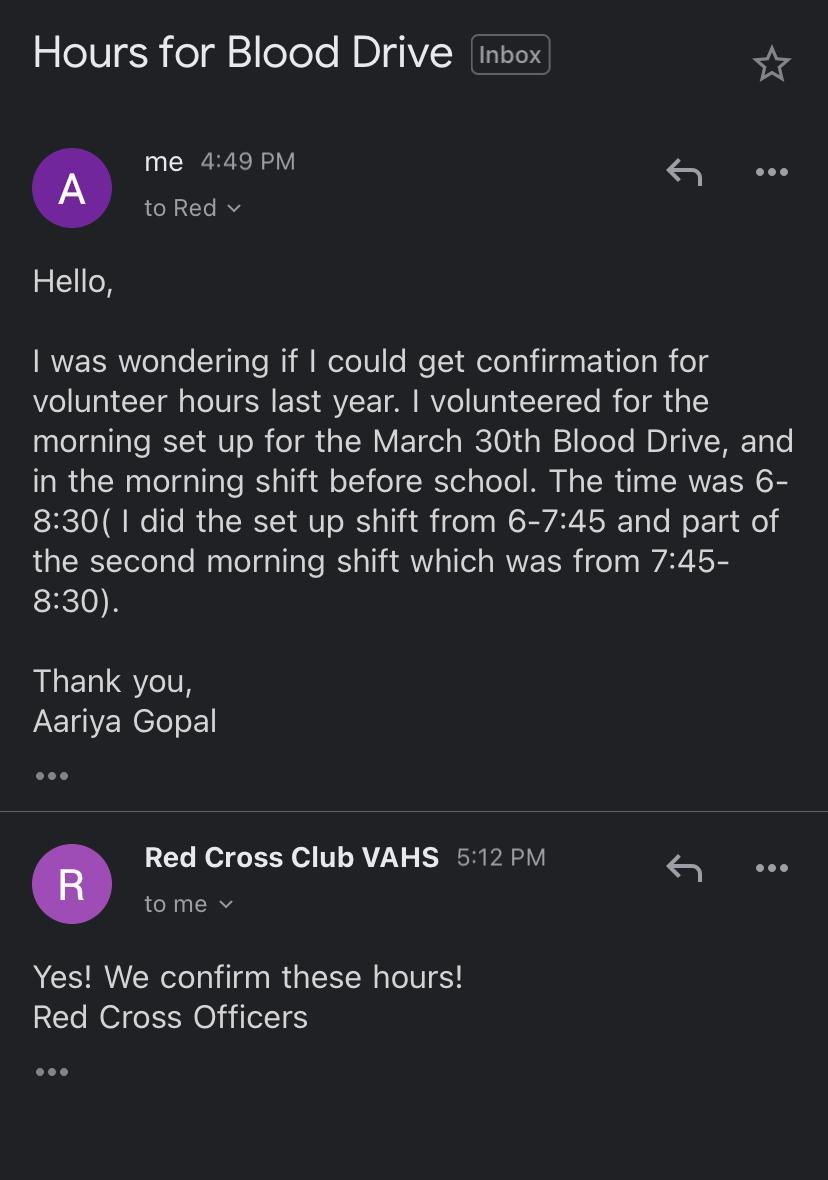828x1180 pixels.
Task: Show trimmed content below Aariya Gopal signature
Action: (51, 776)
